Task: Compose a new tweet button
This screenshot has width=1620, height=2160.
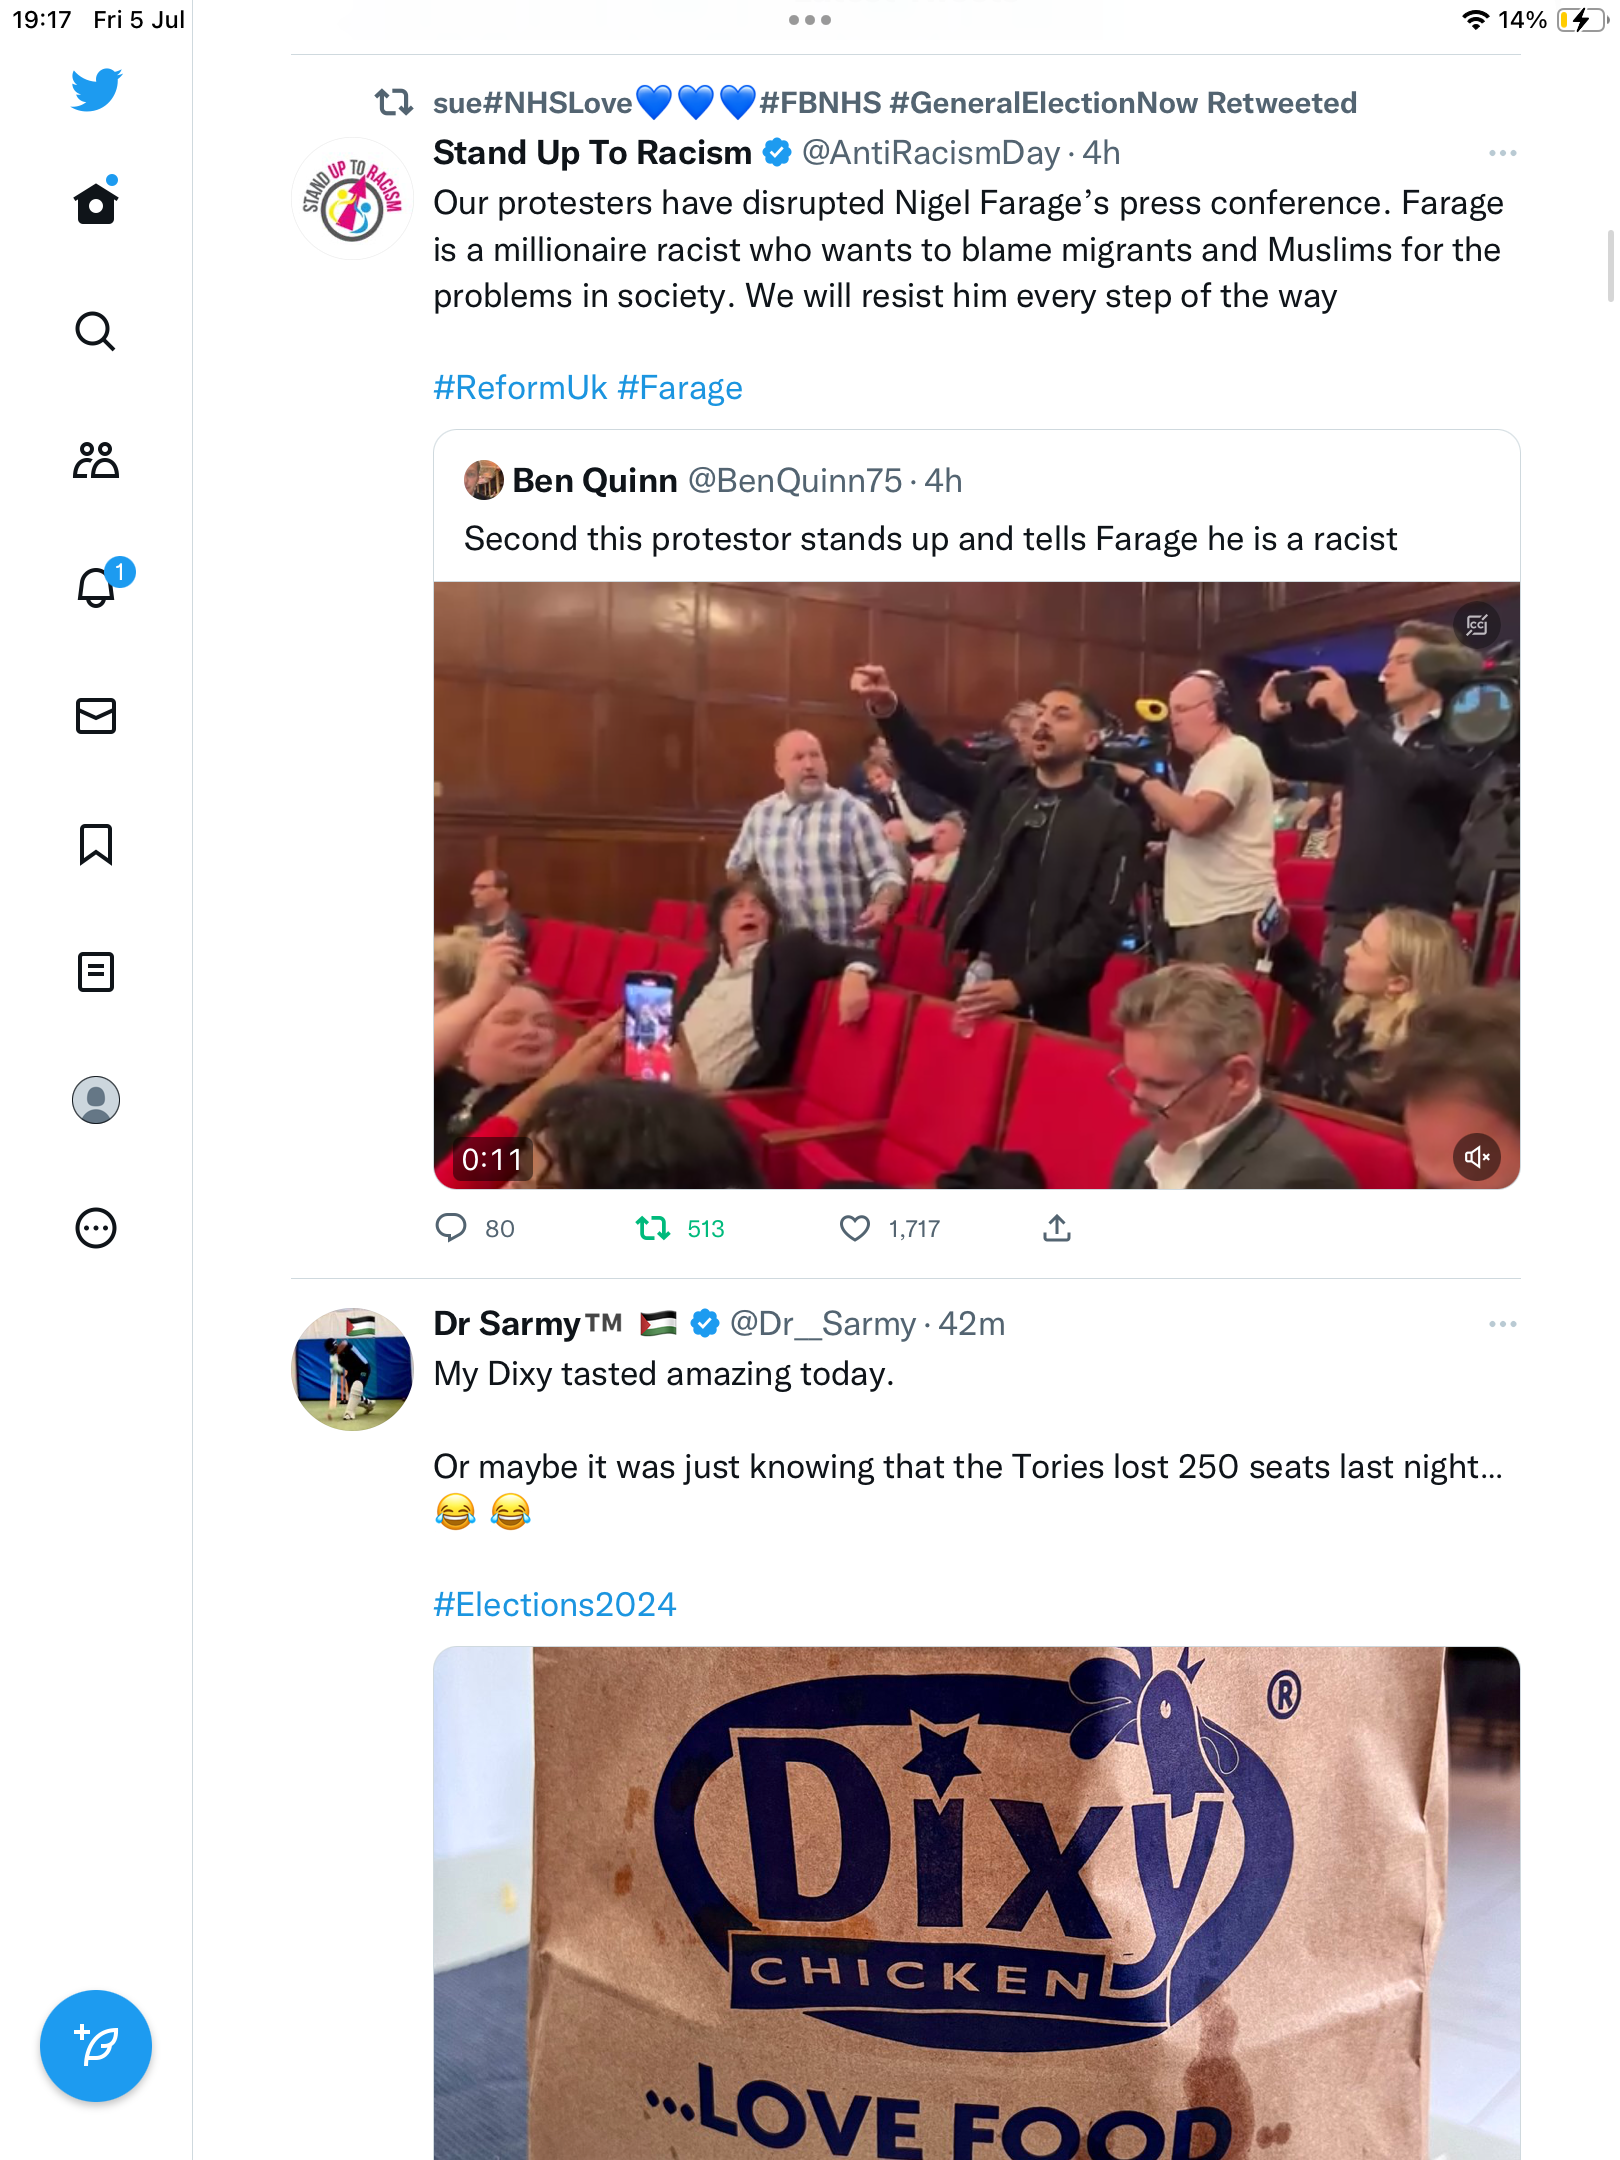Action: point(96,2046)
